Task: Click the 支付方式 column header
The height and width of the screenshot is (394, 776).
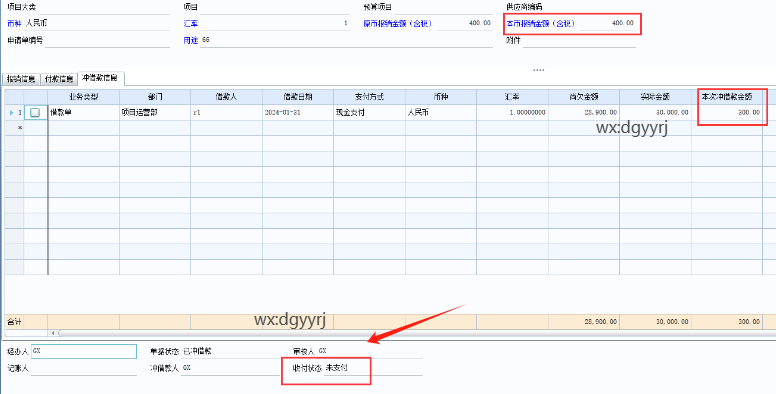Action: click(370, 97)
